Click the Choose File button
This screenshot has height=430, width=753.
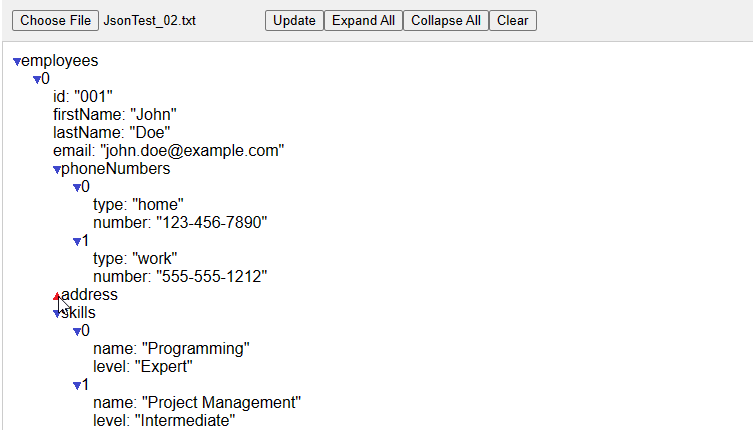click(55, 21)
